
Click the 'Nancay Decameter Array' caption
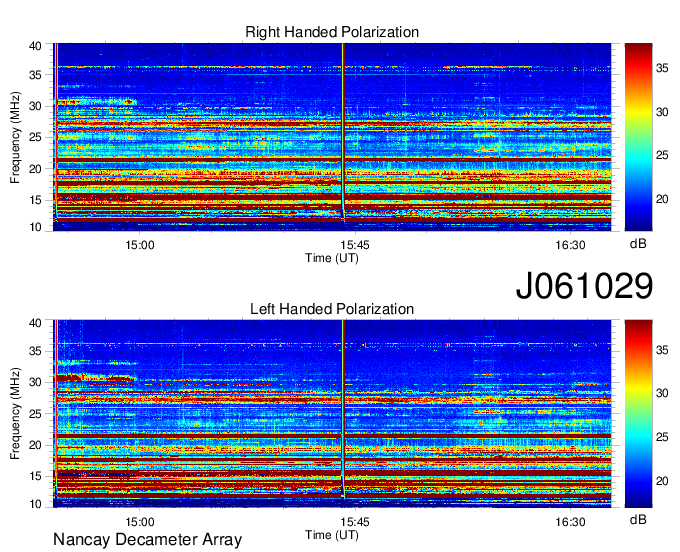tap(147, 540)
